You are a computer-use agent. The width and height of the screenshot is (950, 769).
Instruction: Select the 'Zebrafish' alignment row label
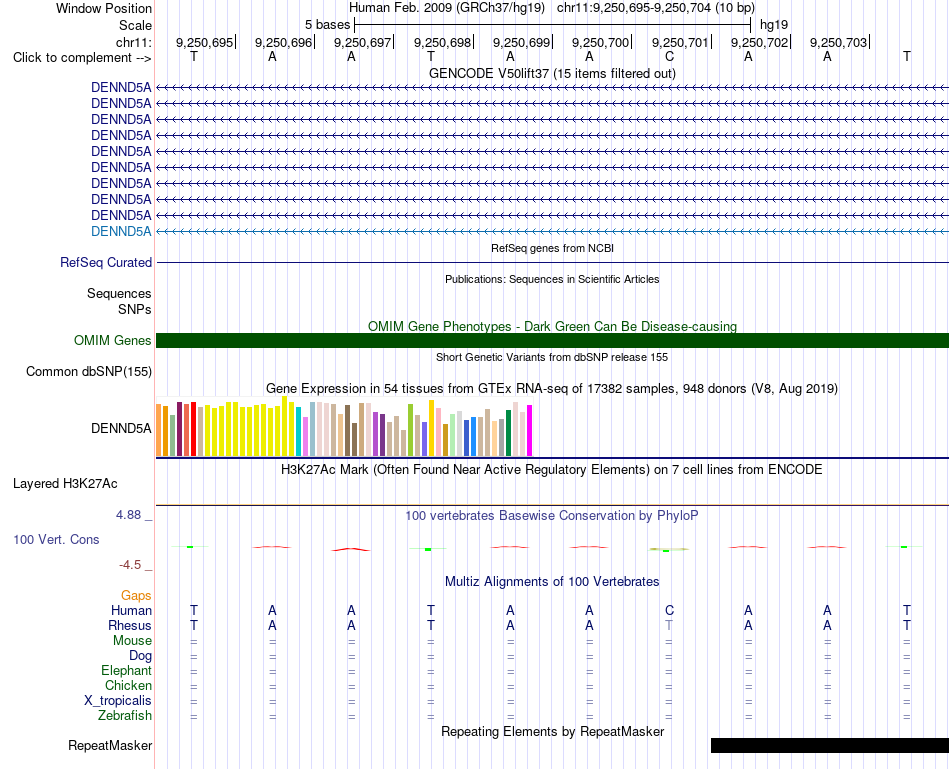click(x=125, y=716)
